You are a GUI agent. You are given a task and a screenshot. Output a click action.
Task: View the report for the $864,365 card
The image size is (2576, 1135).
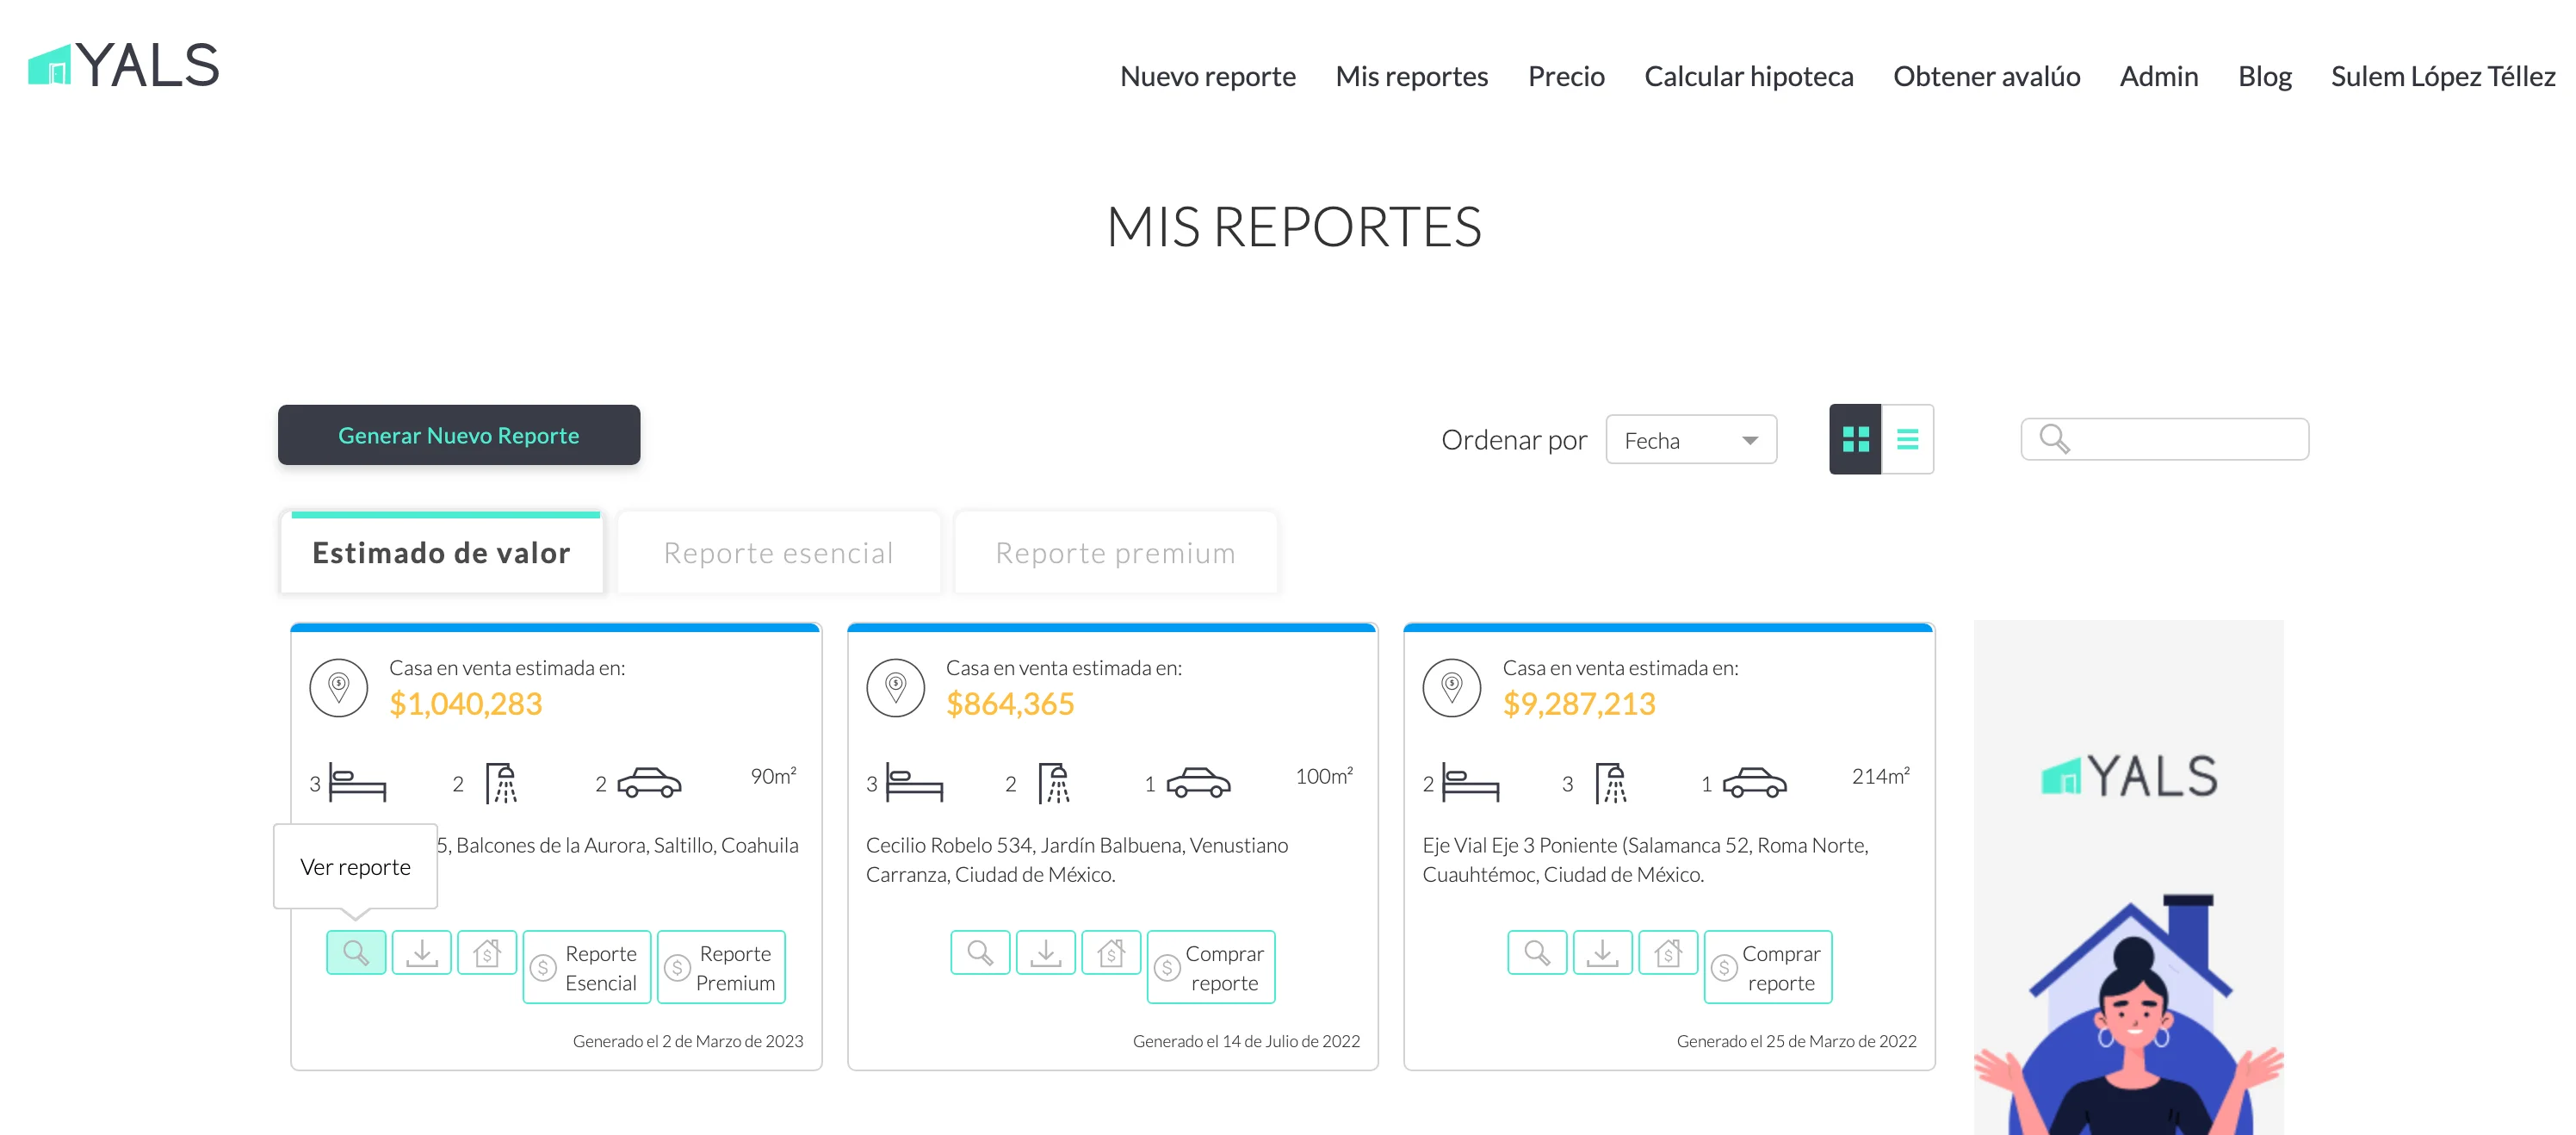pos(979,952)
